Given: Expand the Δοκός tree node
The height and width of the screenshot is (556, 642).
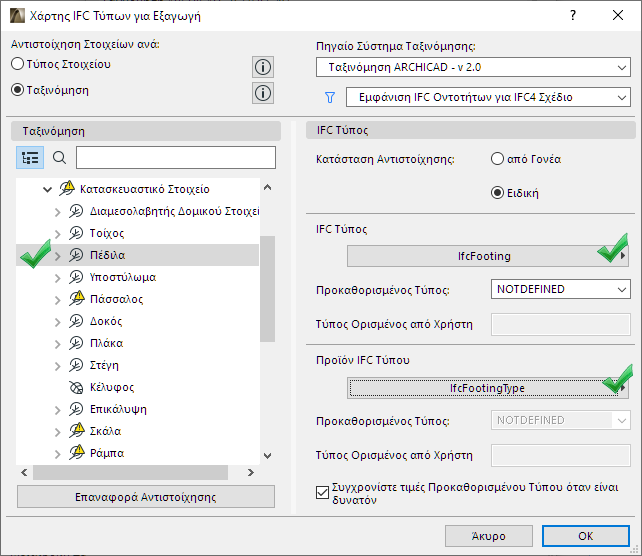Looking at the screenshot, I should tap(58, 322).
